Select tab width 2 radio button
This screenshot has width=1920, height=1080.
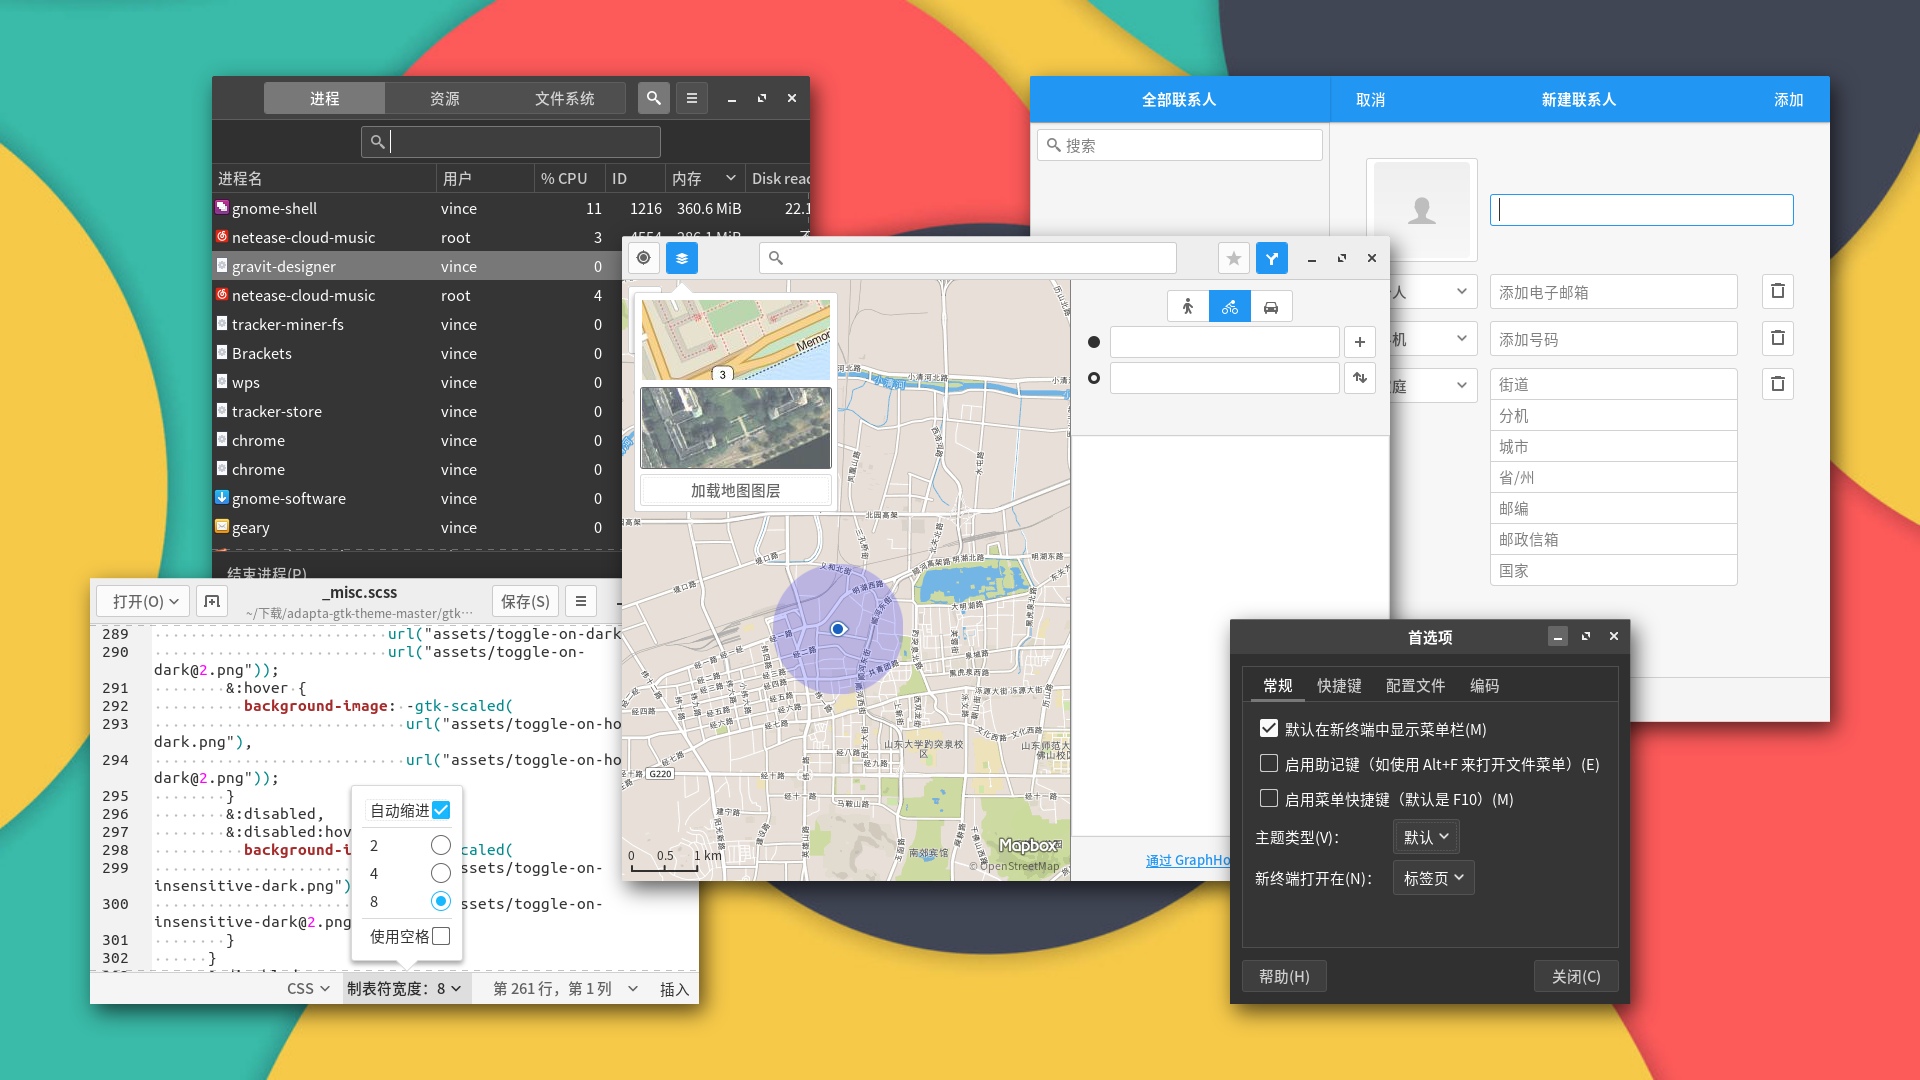point(441,845)
